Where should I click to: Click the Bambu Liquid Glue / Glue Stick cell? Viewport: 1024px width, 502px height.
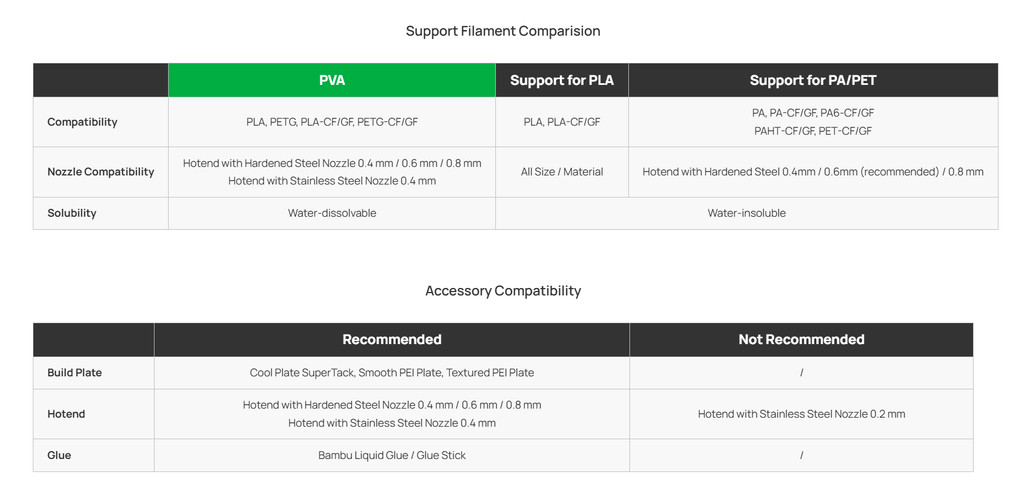(391, 455)
